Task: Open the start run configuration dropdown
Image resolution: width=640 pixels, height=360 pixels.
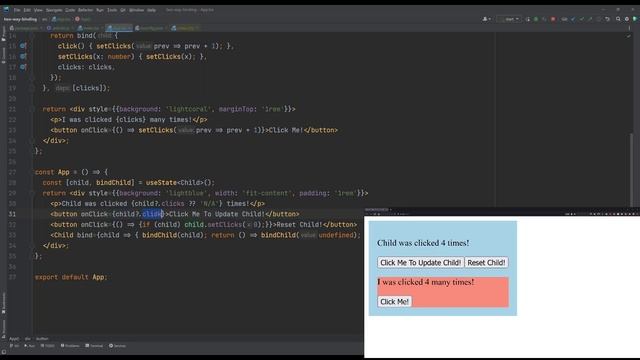Action: [x=509, y=19]
